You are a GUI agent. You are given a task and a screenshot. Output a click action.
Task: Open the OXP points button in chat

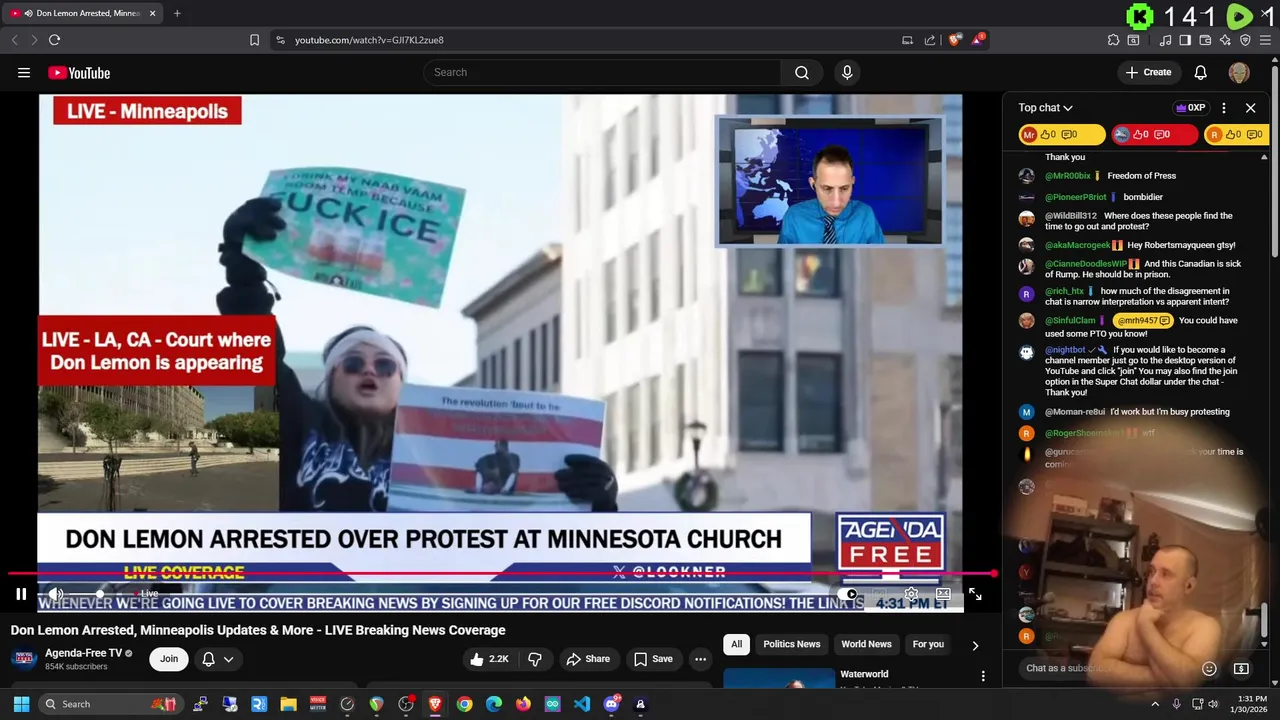point(1190,108)
